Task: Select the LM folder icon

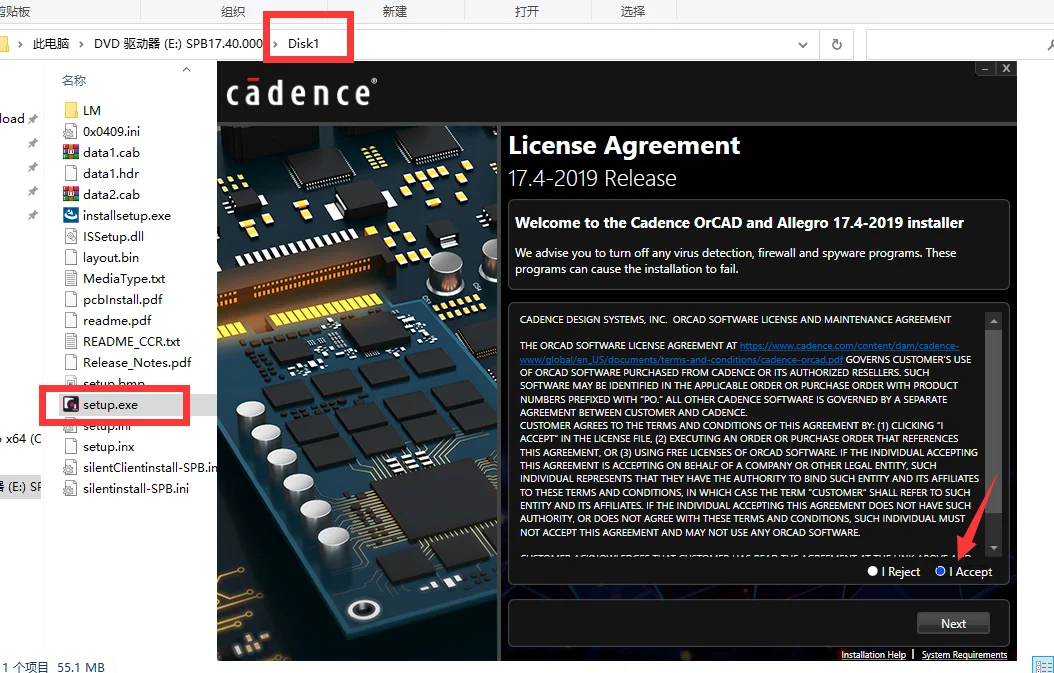Action: click(71, 110)
